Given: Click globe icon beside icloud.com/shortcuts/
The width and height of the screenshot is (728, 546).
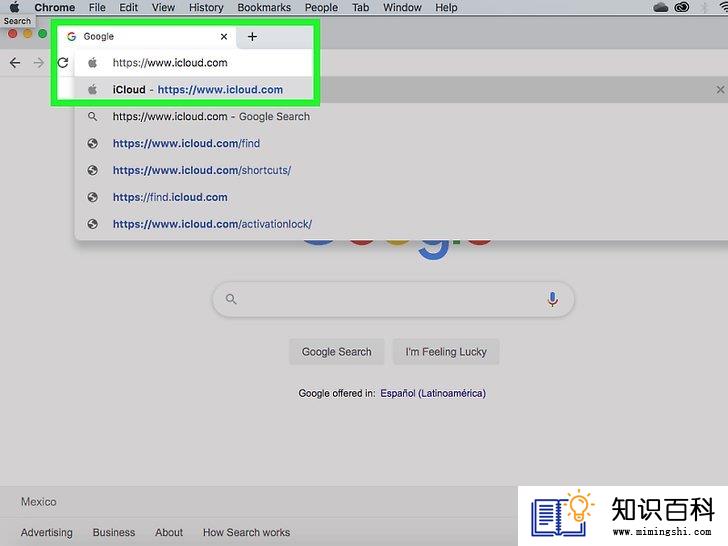Looking at the screenshot, I should (x=93, y=170).
